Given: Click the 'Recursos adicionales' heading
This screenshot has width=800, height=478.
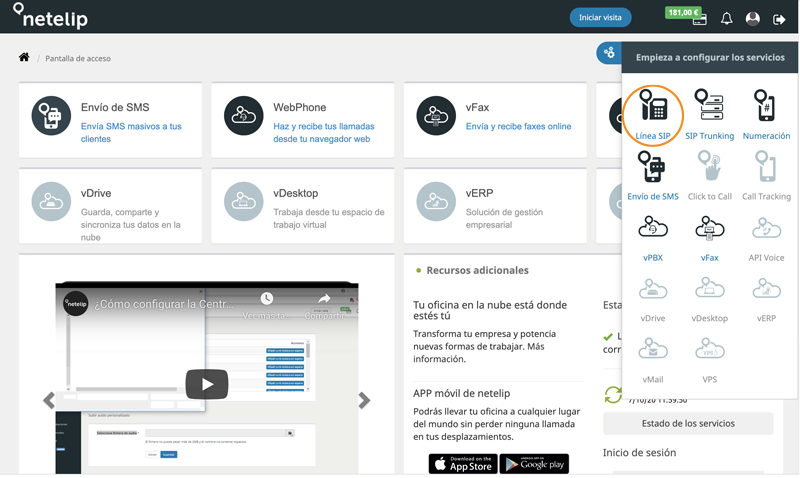Looking at the screenshot, I should [x=477, y=270].
